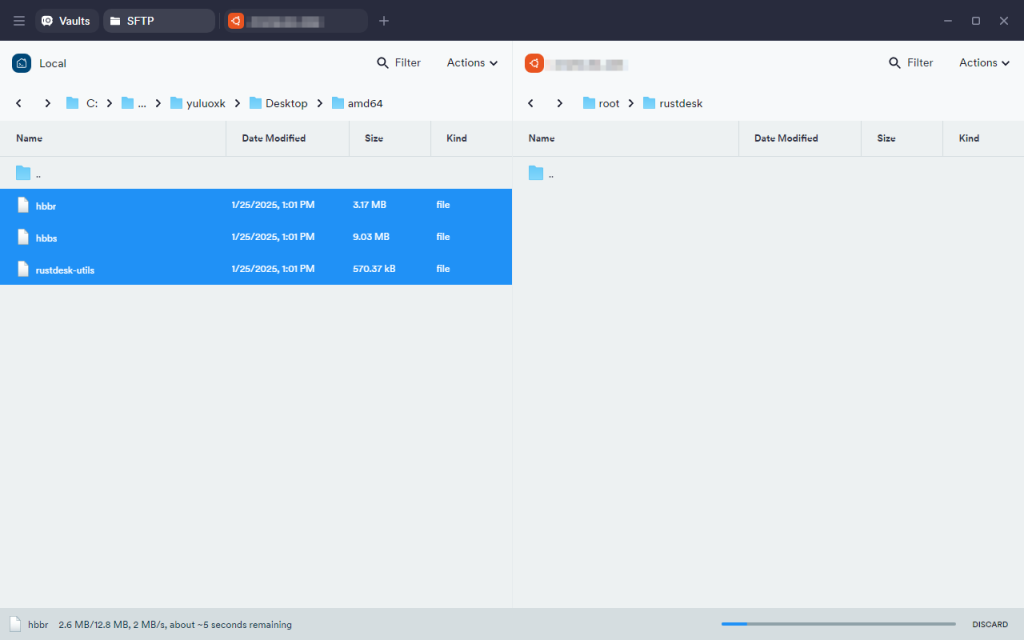Go back in remote pane navigation

click(531, 103)
